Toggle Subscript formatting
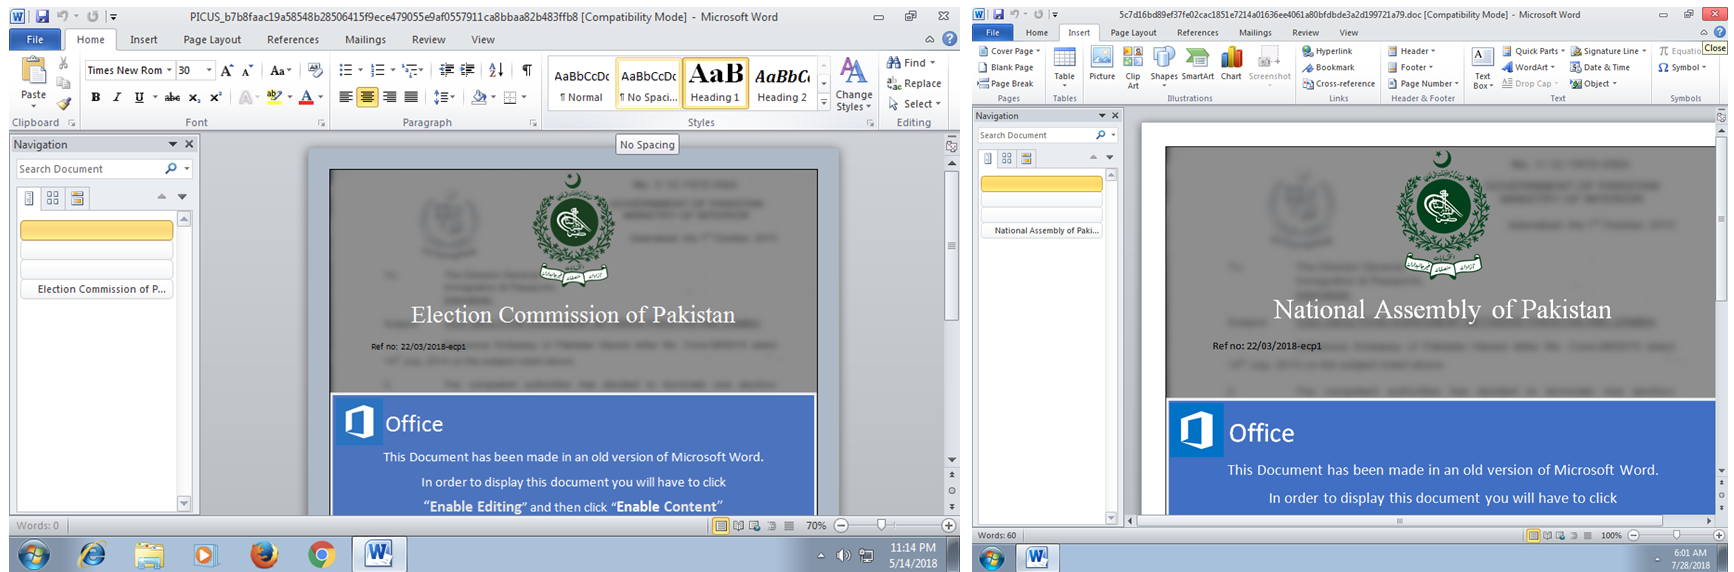The width and height of the screenshot is (1734, 572). pyautogui.click(x=194, y=97)
